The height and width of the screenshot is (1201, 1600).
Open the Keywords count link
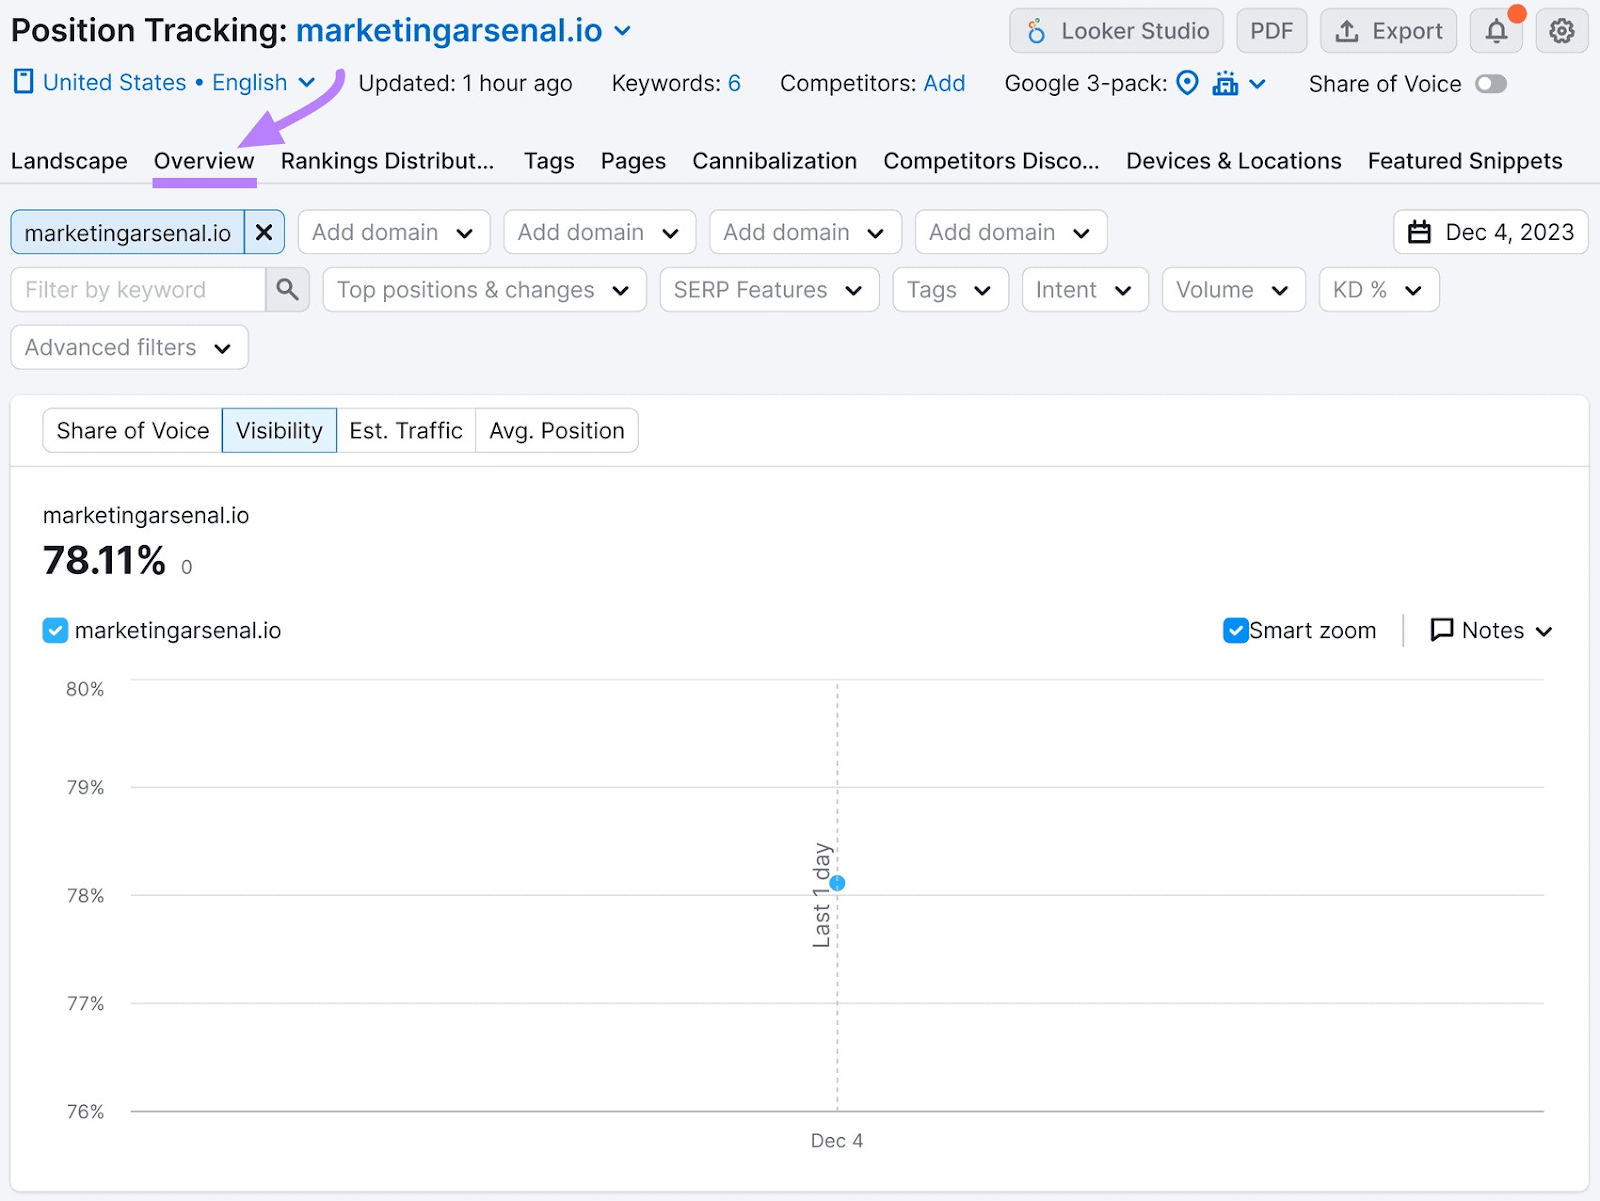click(x=733, y=84)
